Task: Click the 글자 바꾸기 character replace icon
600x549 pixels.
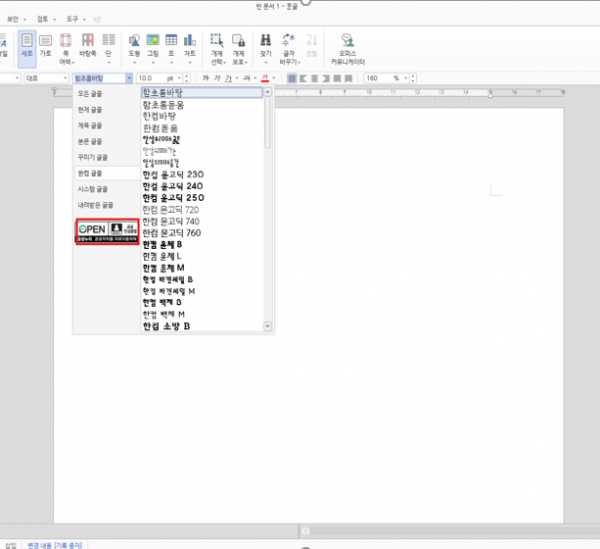Action: click(289, 49)
